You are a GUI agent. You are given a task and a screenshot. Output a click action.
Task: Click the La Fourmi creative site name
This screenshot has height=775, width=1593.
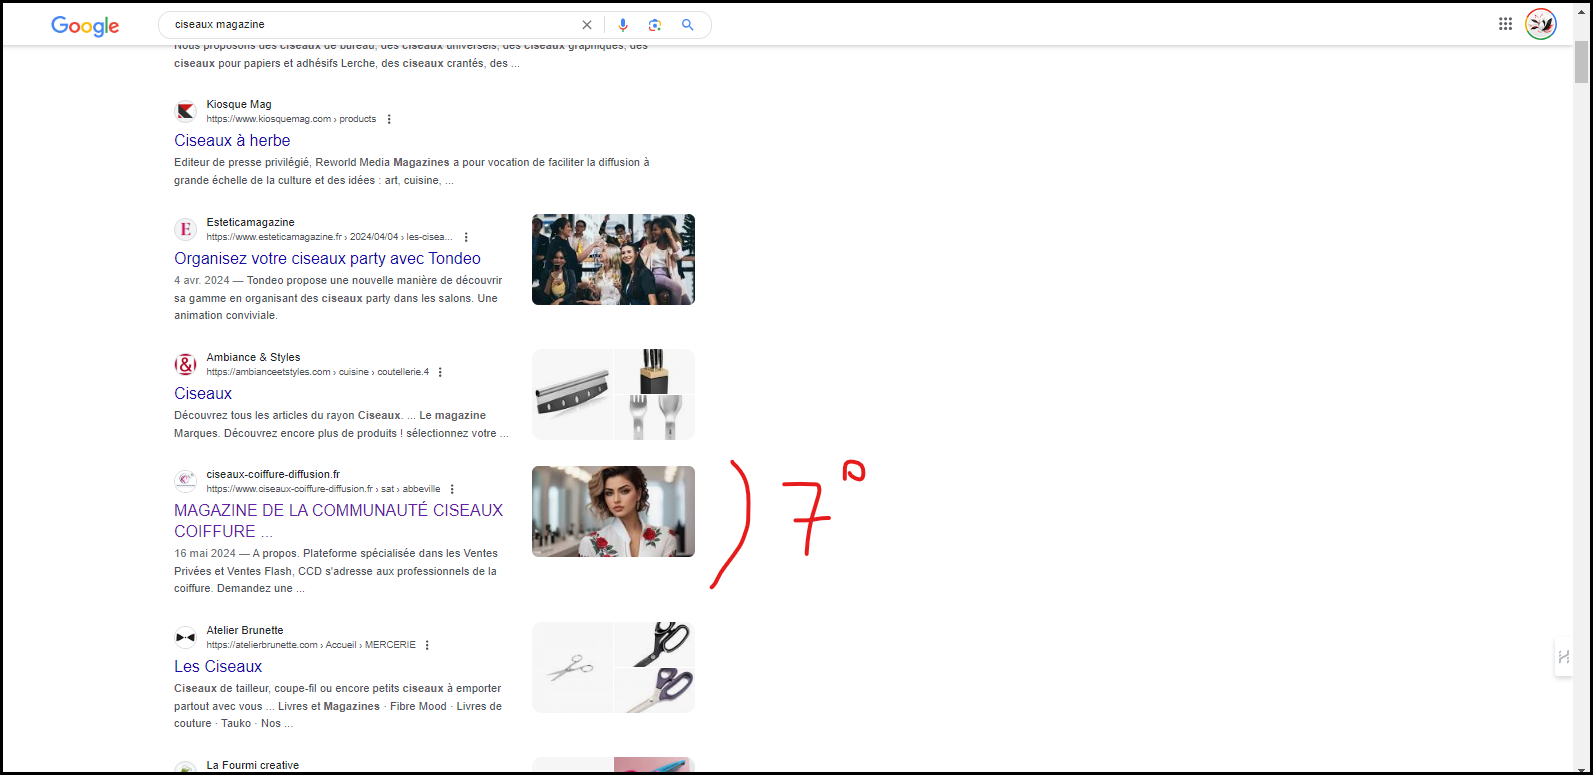pos(253,765)
